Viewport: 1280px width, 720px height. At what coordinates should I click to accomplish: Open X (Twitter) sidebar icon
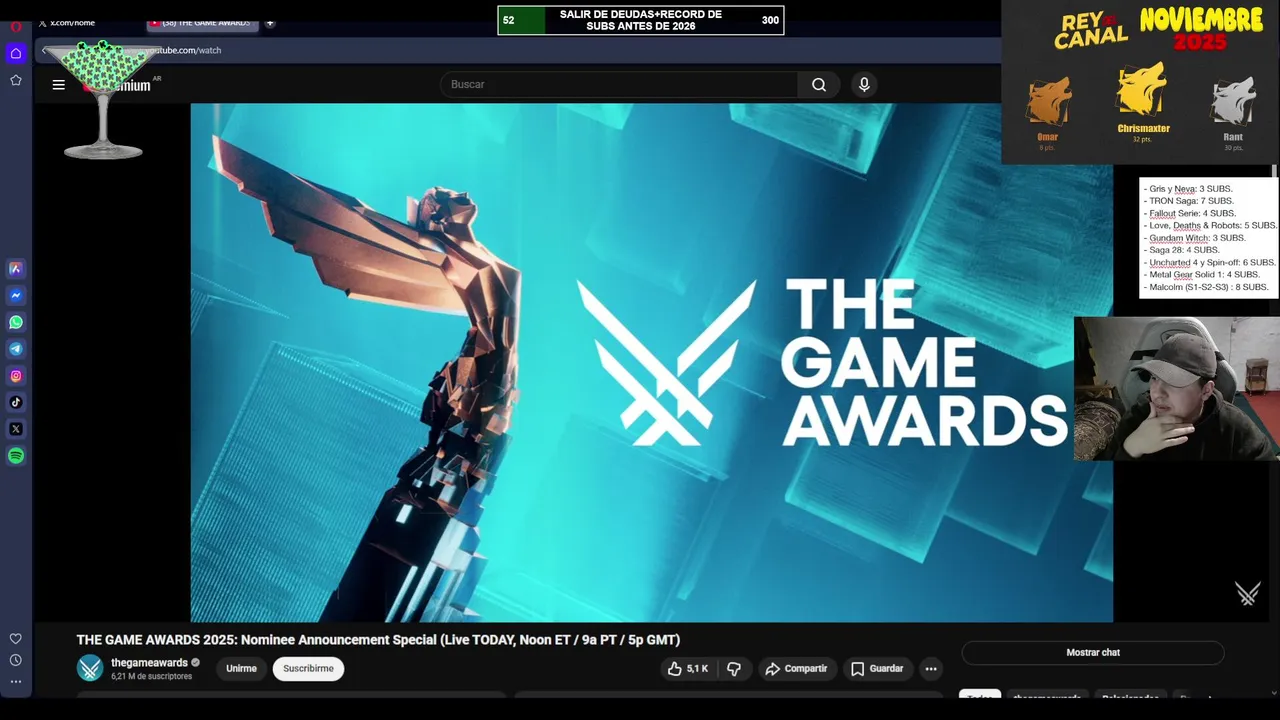click(16, 429)
